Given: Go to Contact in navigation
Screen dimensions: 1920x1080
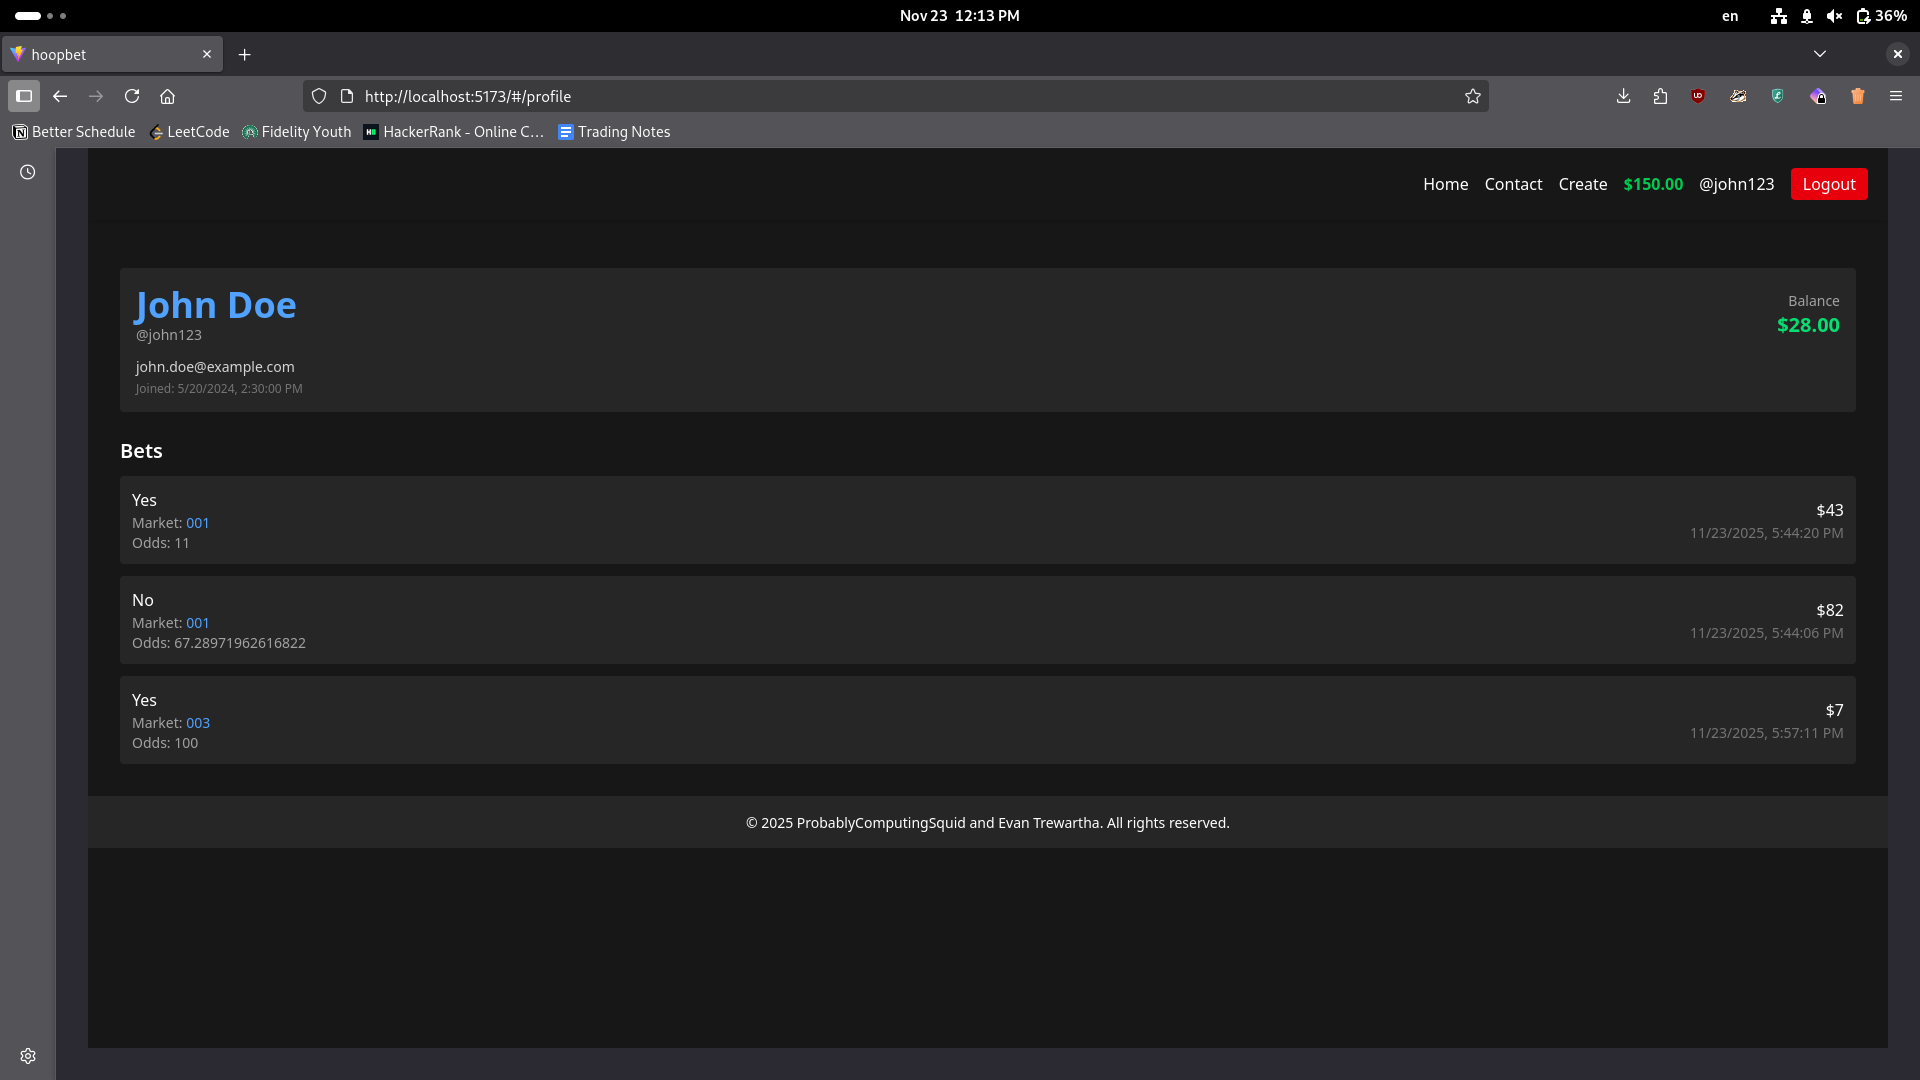Looking at the screenshot, I should pos(1513,184).
